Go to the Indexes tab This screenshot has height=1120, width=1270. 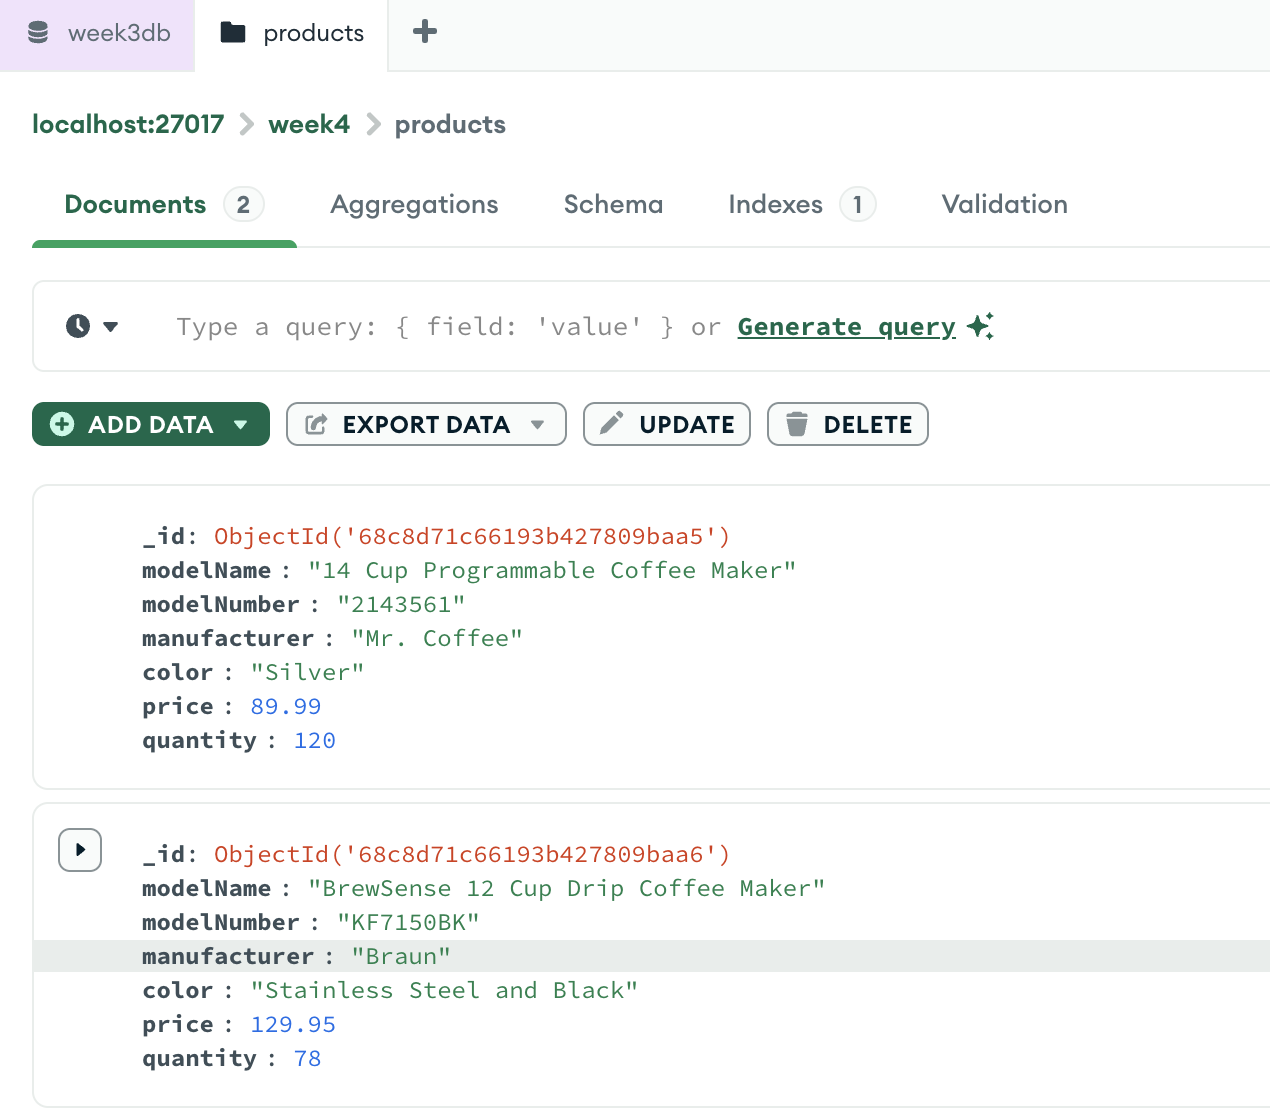[802, 205]
